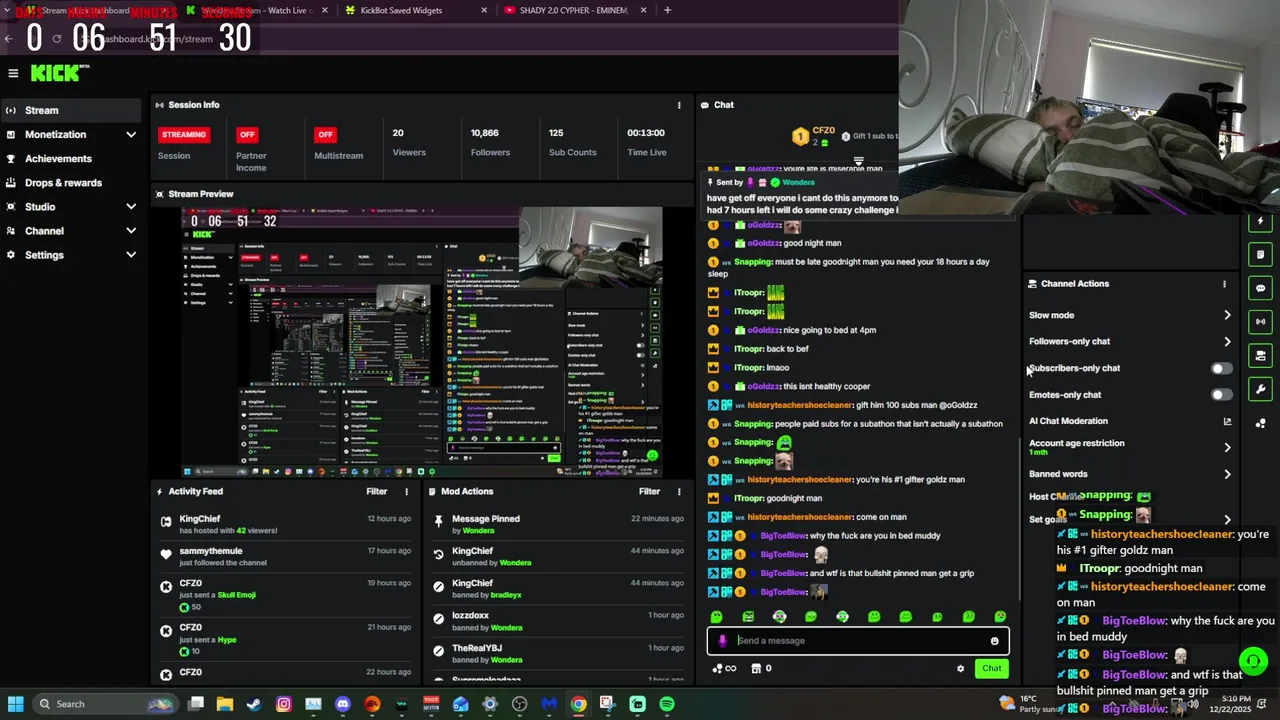Click the lightning bolt quick actions icon
1280x720 pixels.
click(x=1260, y=221)
